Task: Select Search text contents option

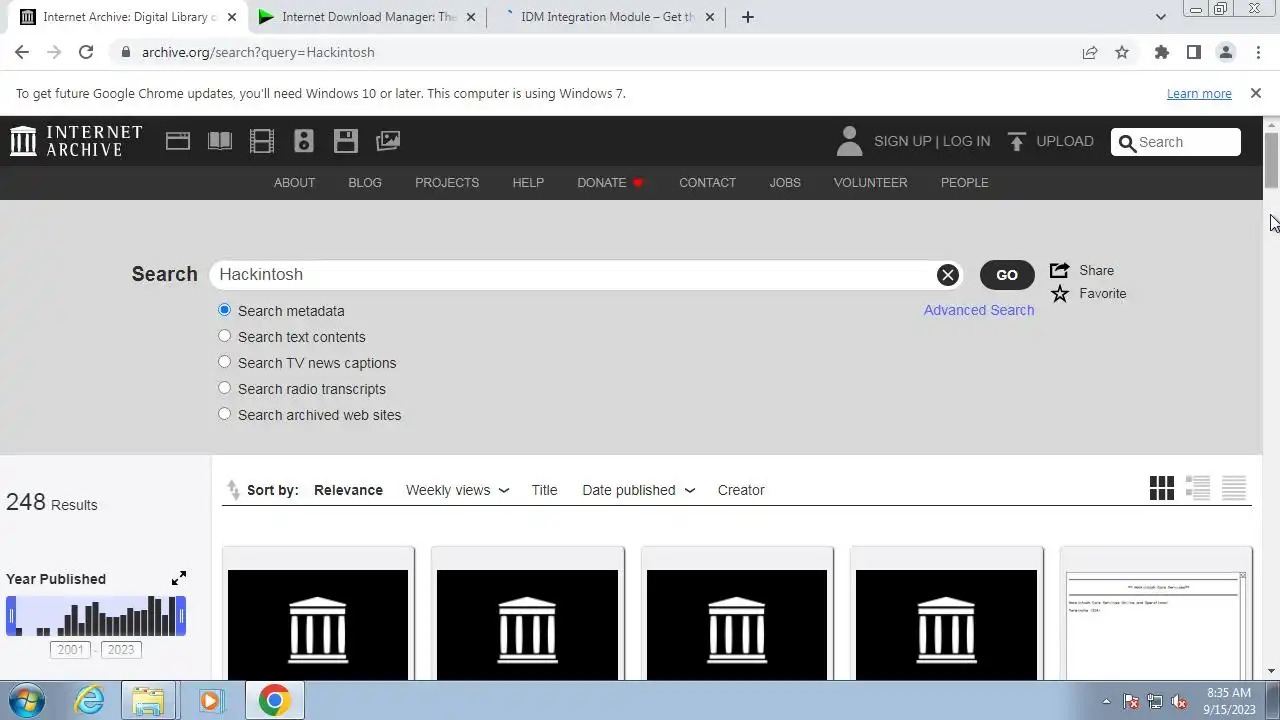Action: click(224, 336)
